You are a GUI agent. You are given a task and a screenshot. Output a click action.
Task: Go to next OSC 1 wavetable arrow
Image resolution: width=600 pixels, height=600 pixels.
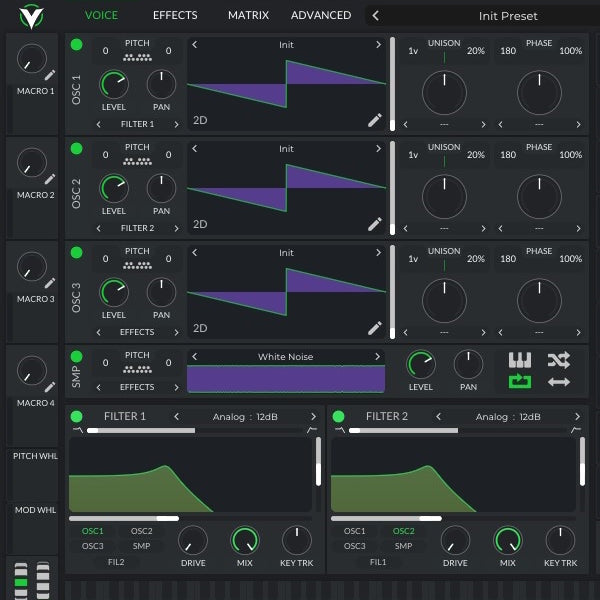click(x=378, y=45)
